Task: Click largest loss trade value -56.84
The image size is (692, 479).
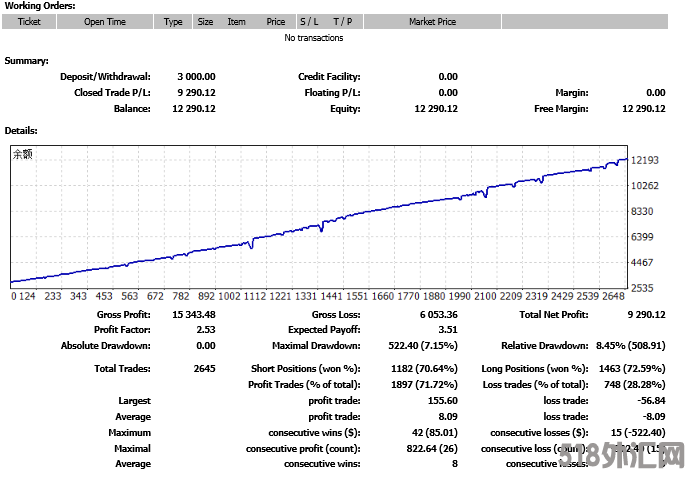Action: tap(651, 401)
